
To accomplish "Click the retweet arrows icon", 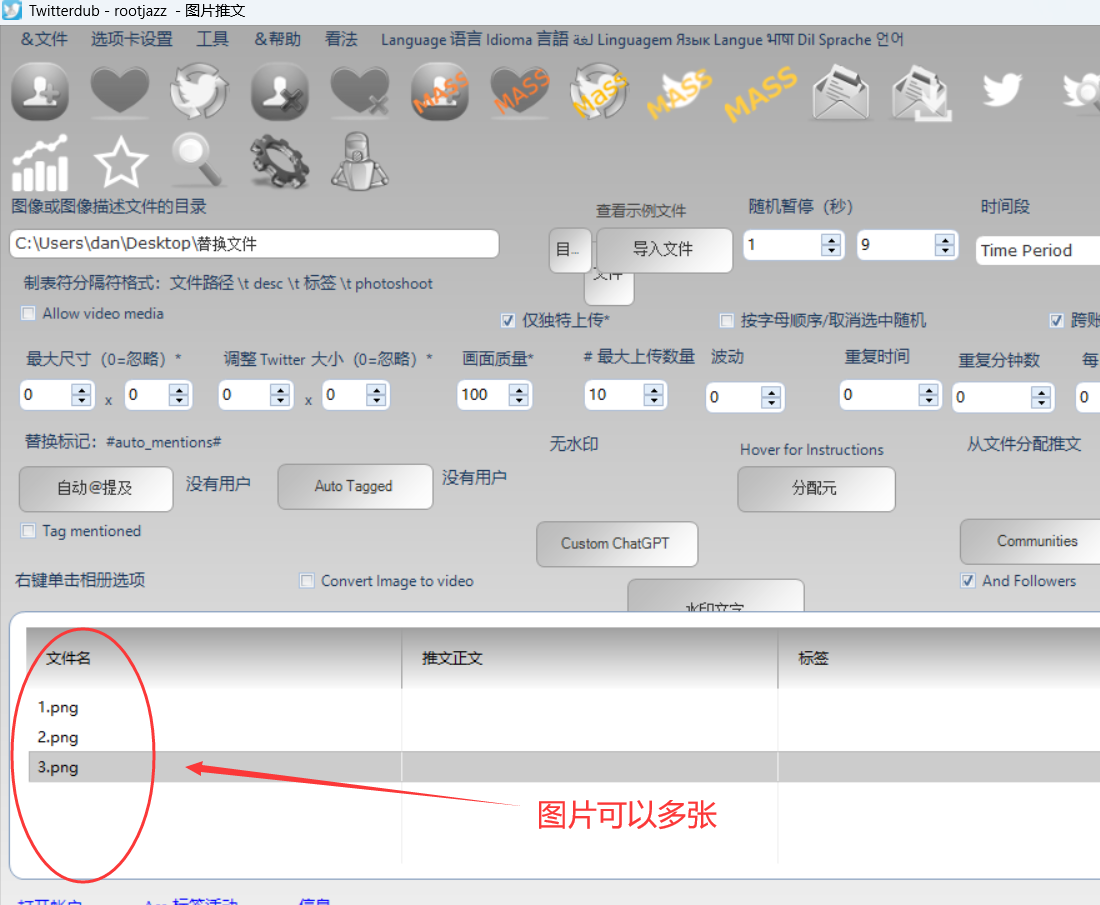I will click(199, 92).
